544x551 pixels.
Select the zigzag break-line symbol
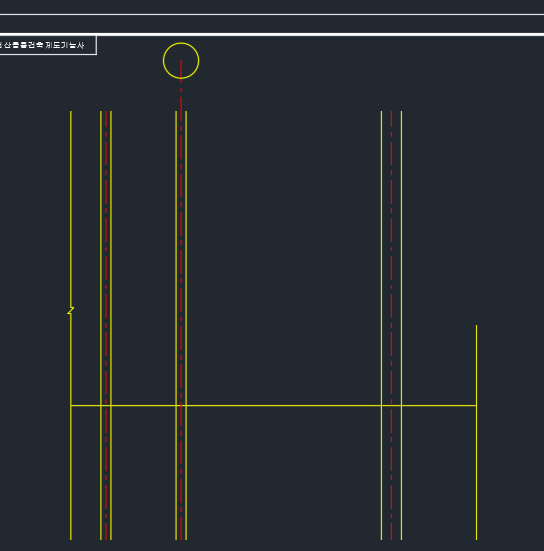(71, 311)
